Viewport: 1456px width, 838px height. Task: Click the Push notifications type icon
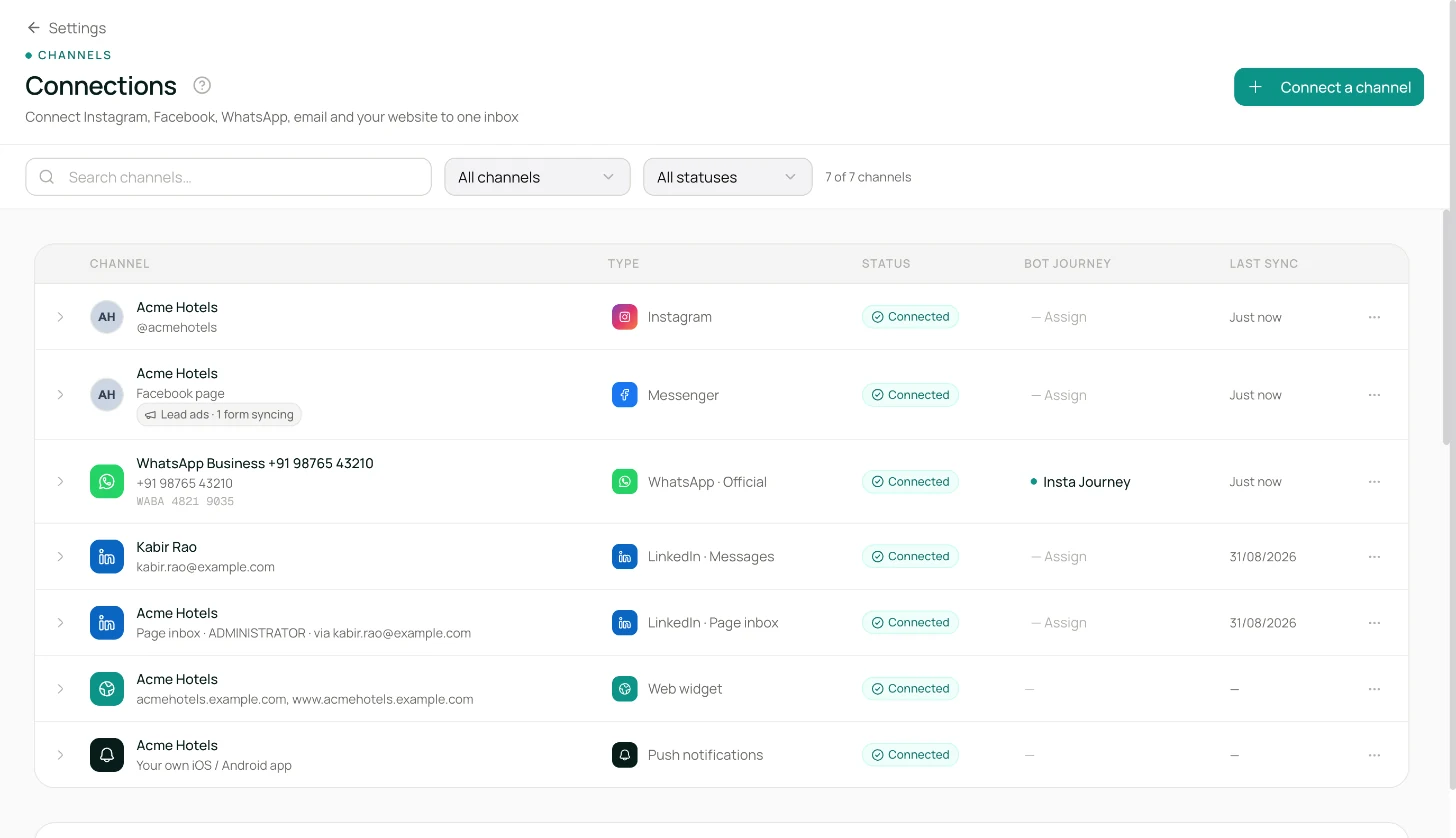pyautogui.click(x=625, y=755)
